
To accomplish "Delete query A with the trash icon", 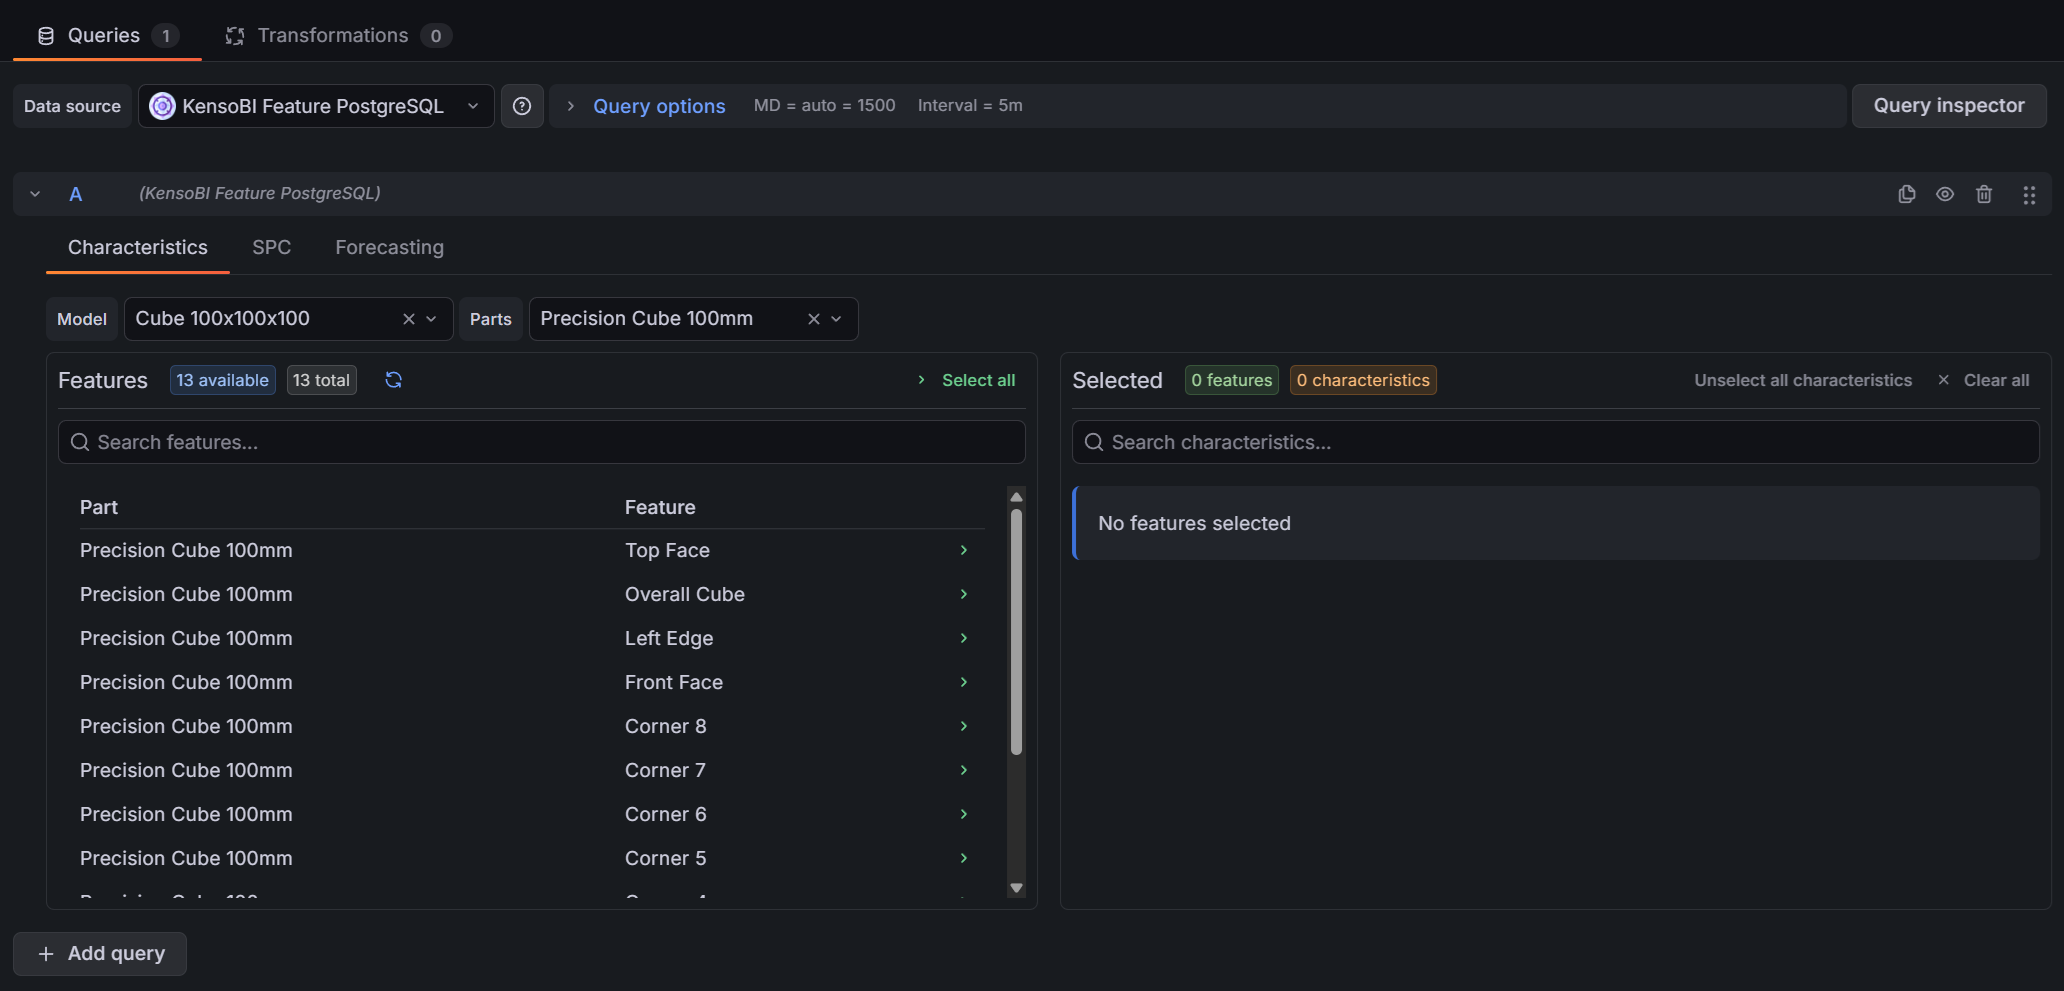I will (x=1985, y=194).
